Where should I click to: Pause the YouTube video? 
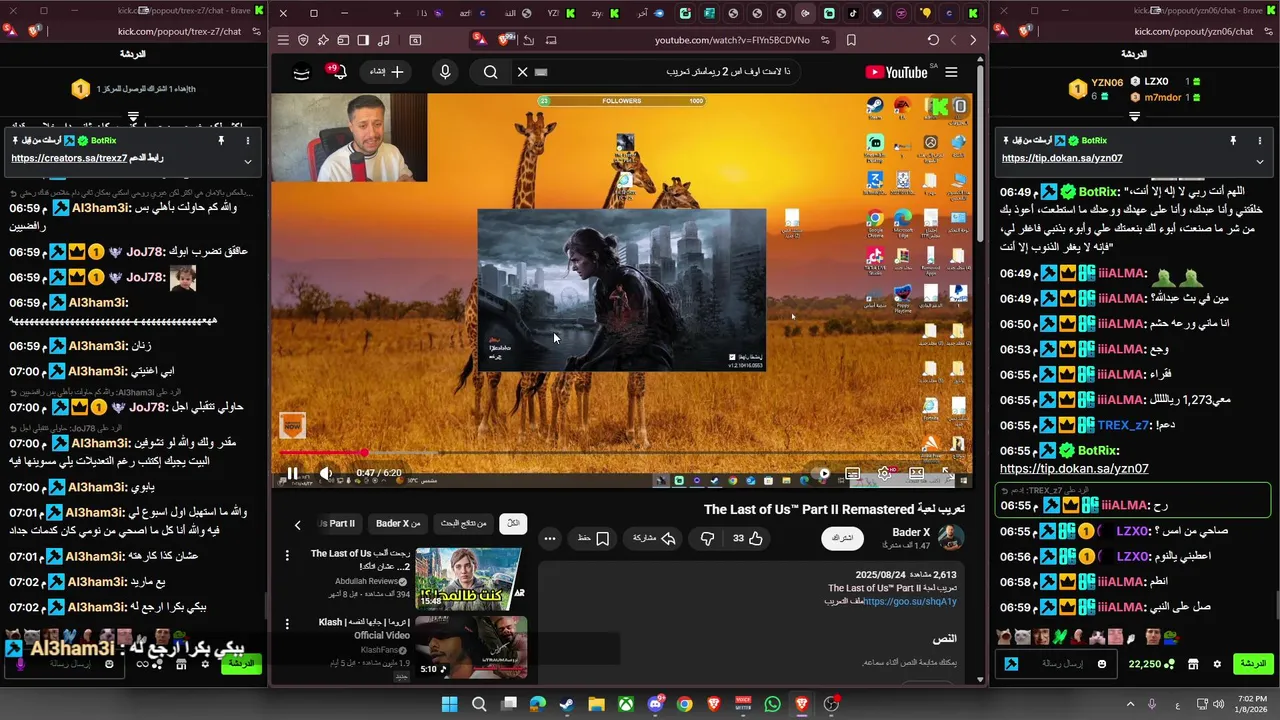tap(292, 474)
